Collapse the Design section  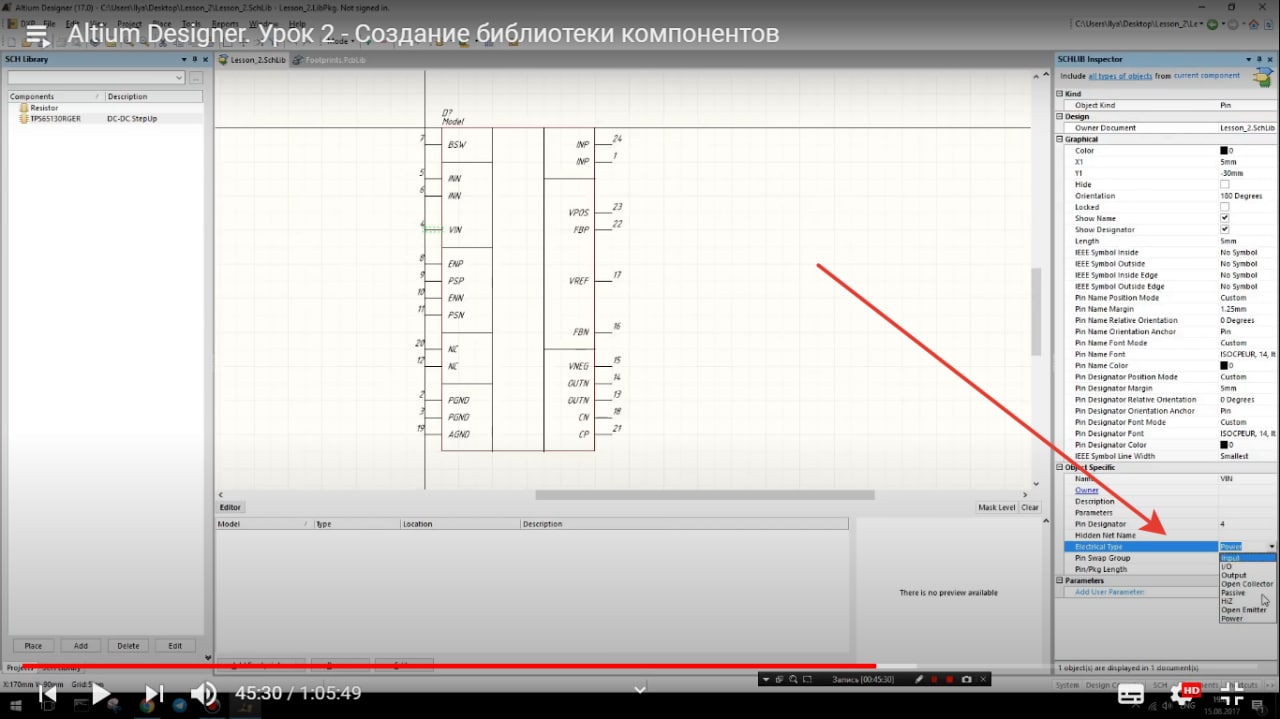(1060, 117)
